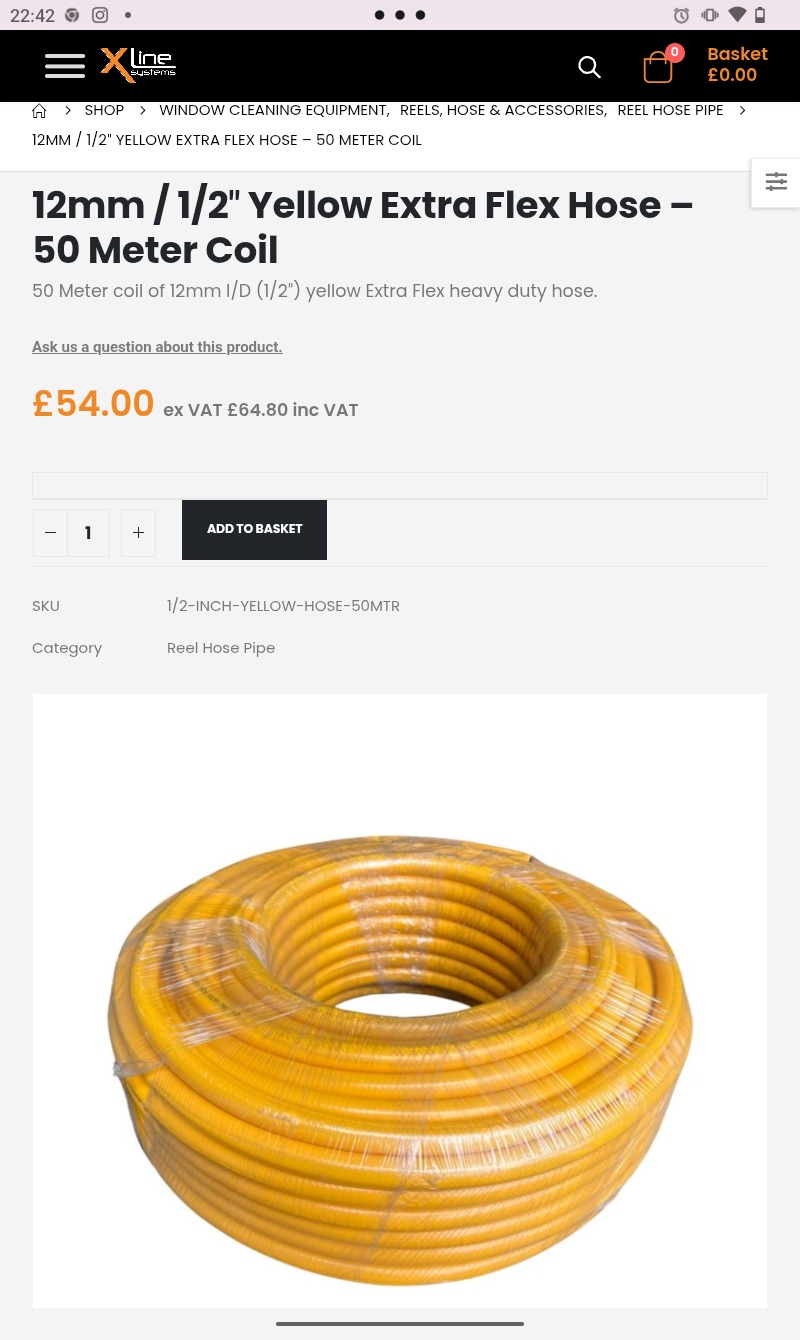Increase quantity with the plus button

point(138,533)
